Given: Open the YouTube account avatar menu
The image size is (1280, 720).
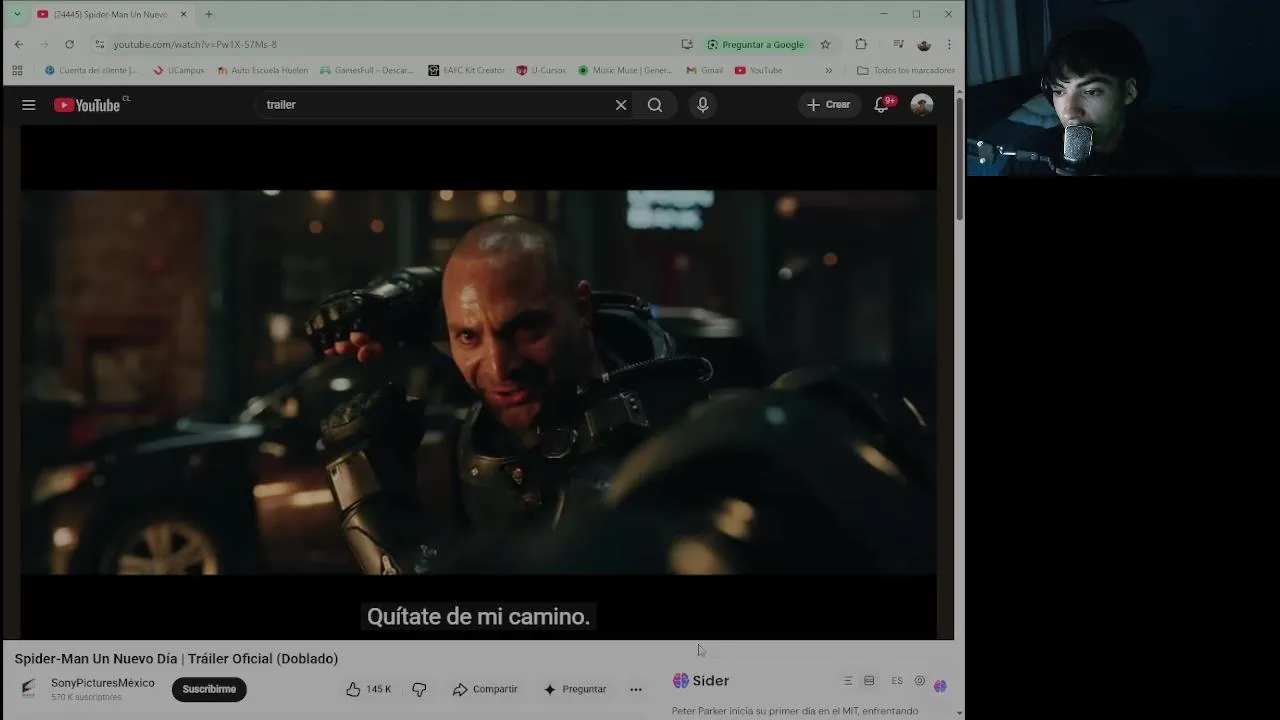Looking at the screenshot, I should [x=922, y=105].
